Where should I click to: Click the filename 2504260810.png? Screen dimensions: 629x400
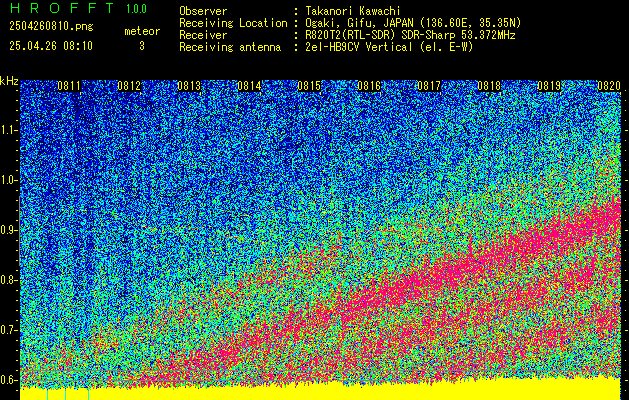(51, 26)
